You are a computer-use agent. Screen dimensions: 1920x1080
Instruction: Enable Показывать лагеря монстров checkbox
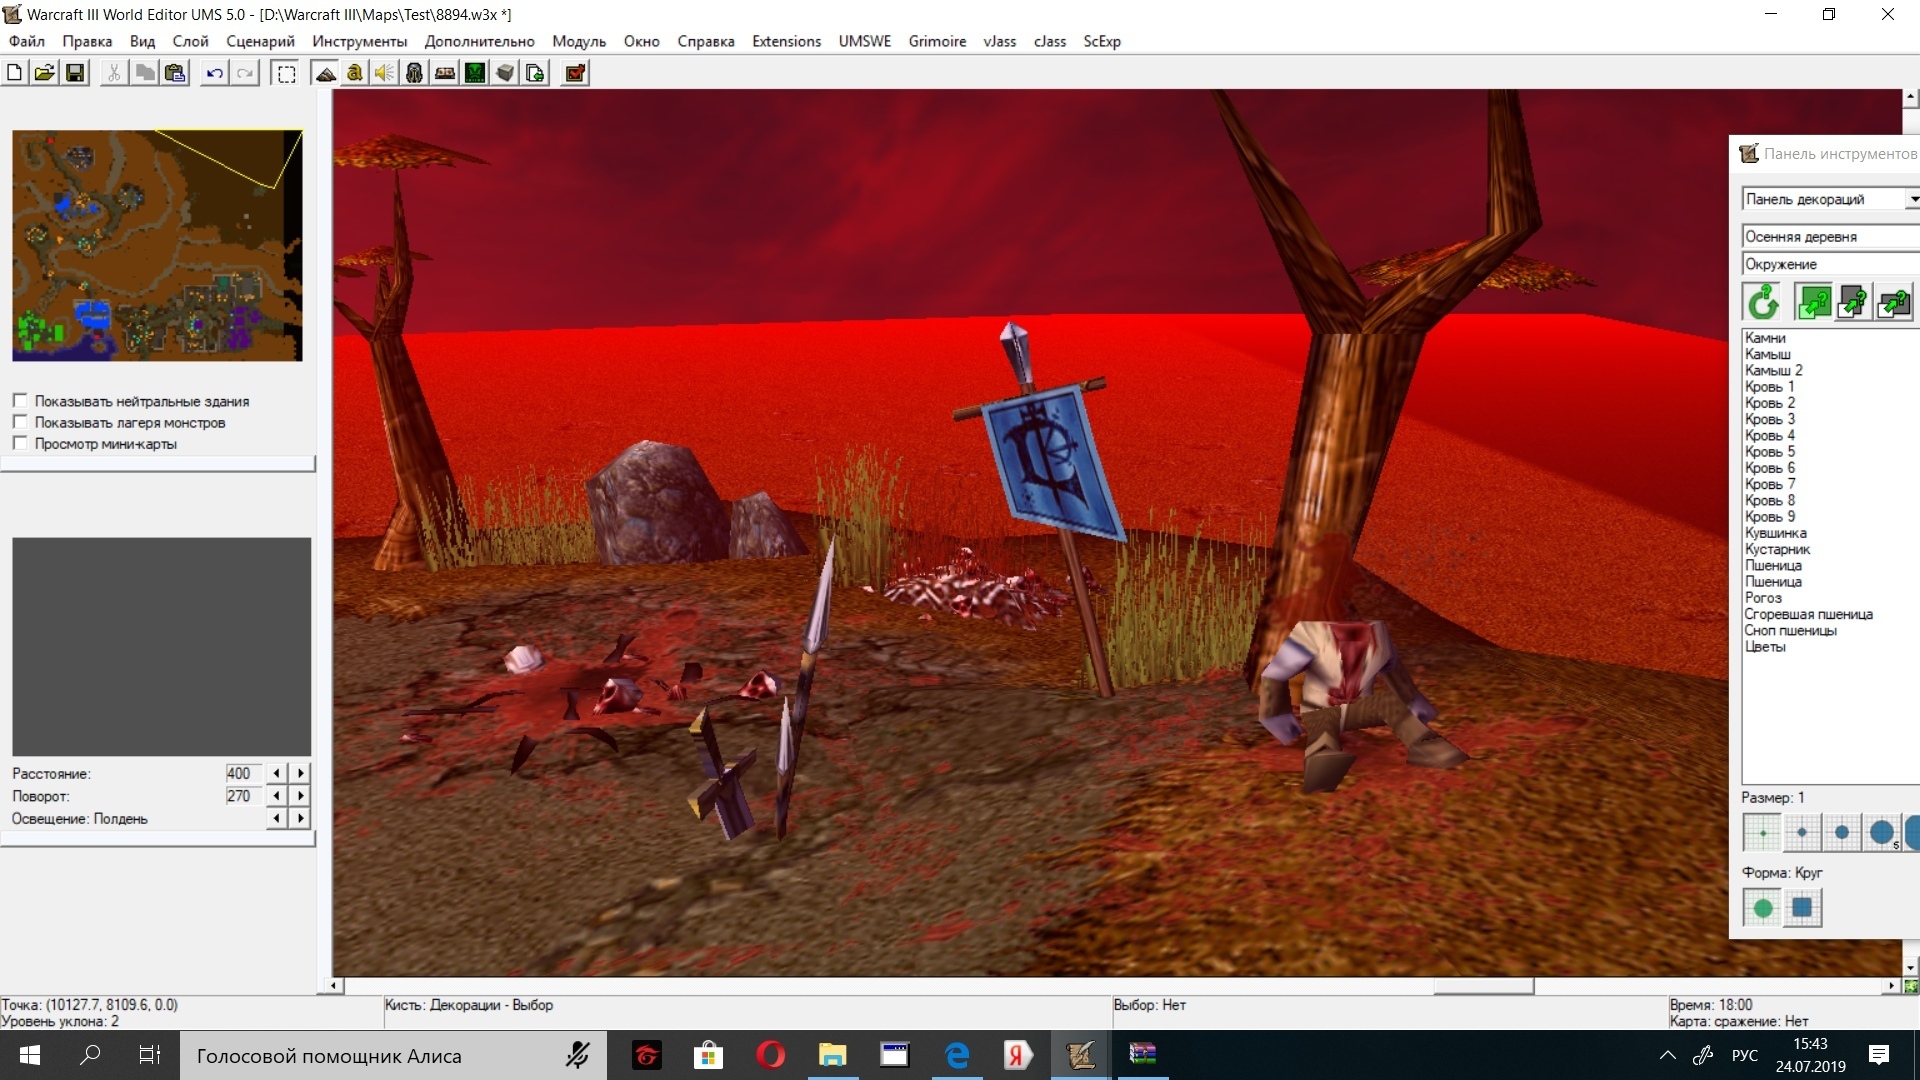tap(20, 422)
